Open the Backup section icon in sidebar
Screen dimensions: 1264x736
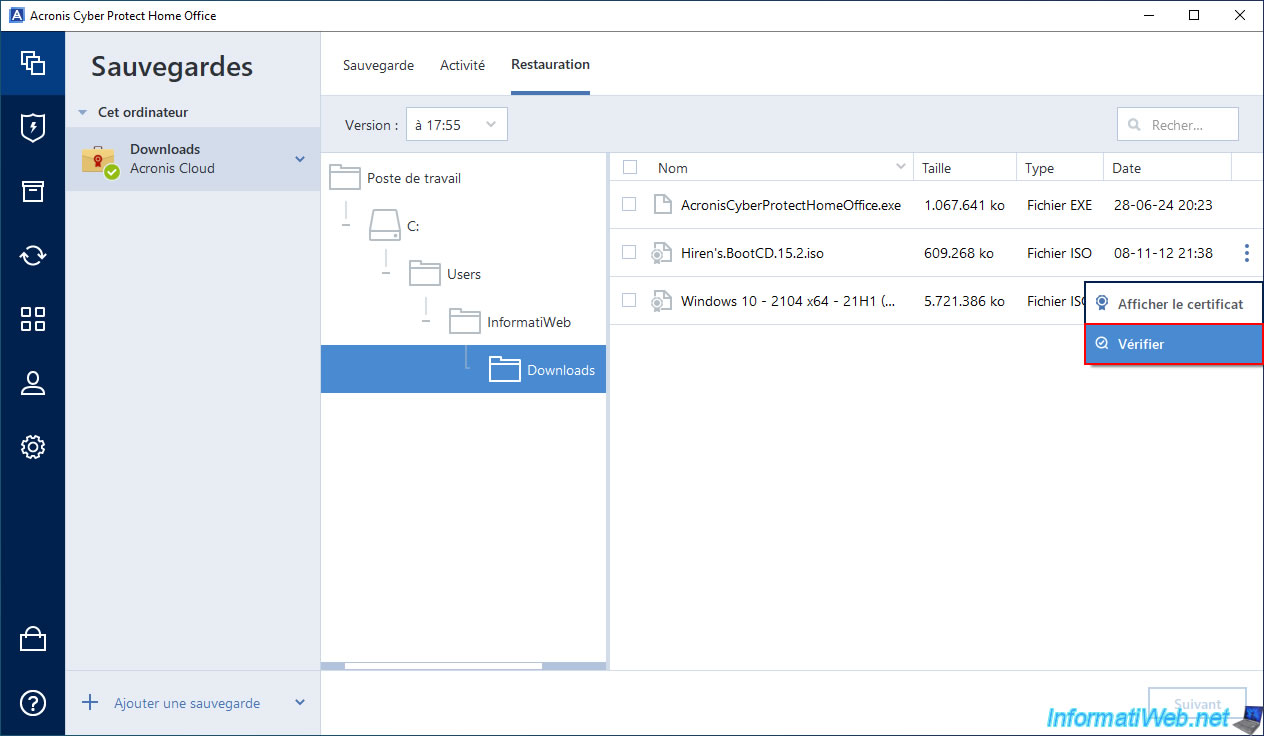pos(33,63)
